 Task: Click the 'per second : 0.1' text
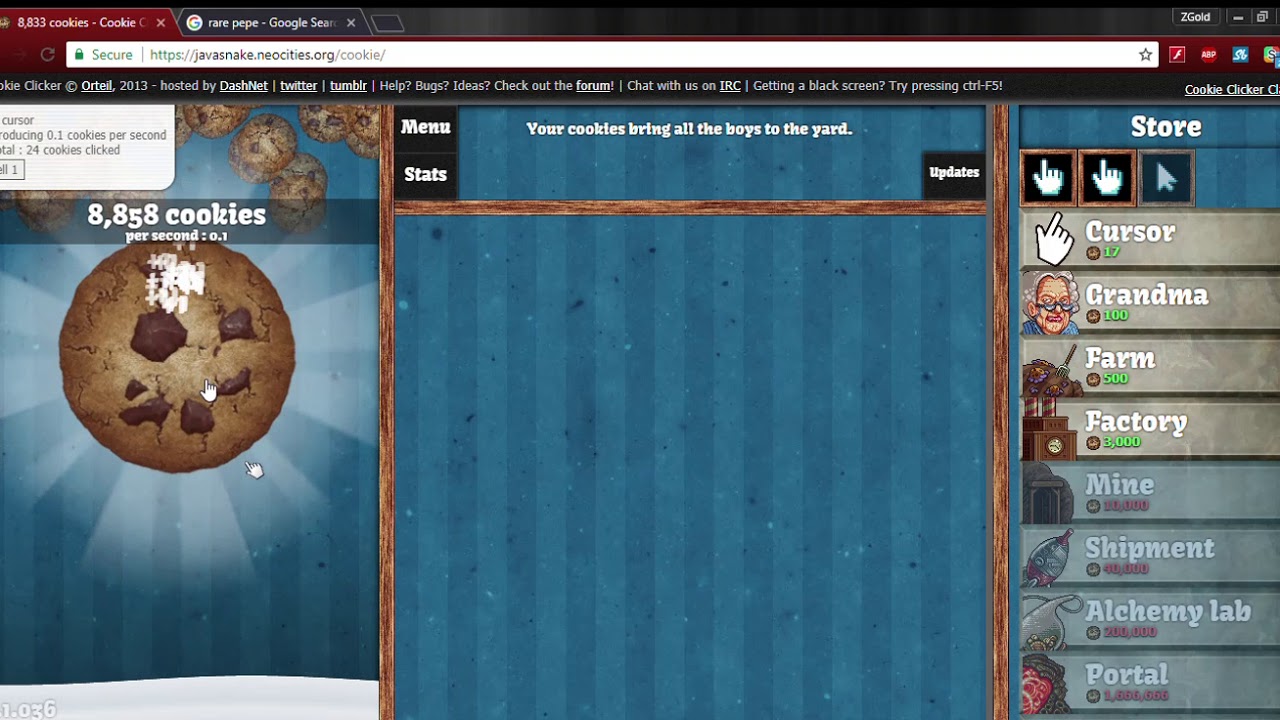click(x=177, y=236)
